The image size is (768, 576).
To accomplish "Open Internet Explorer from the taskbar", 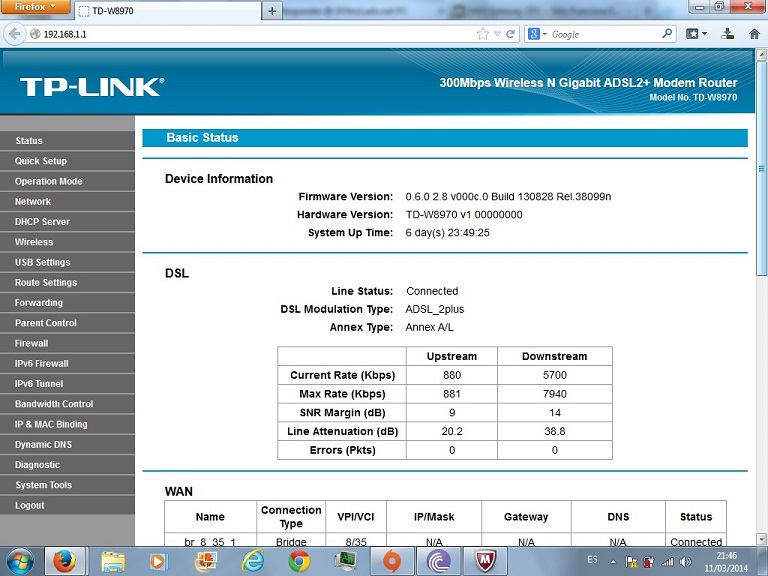I will click(x=252, y=561).
